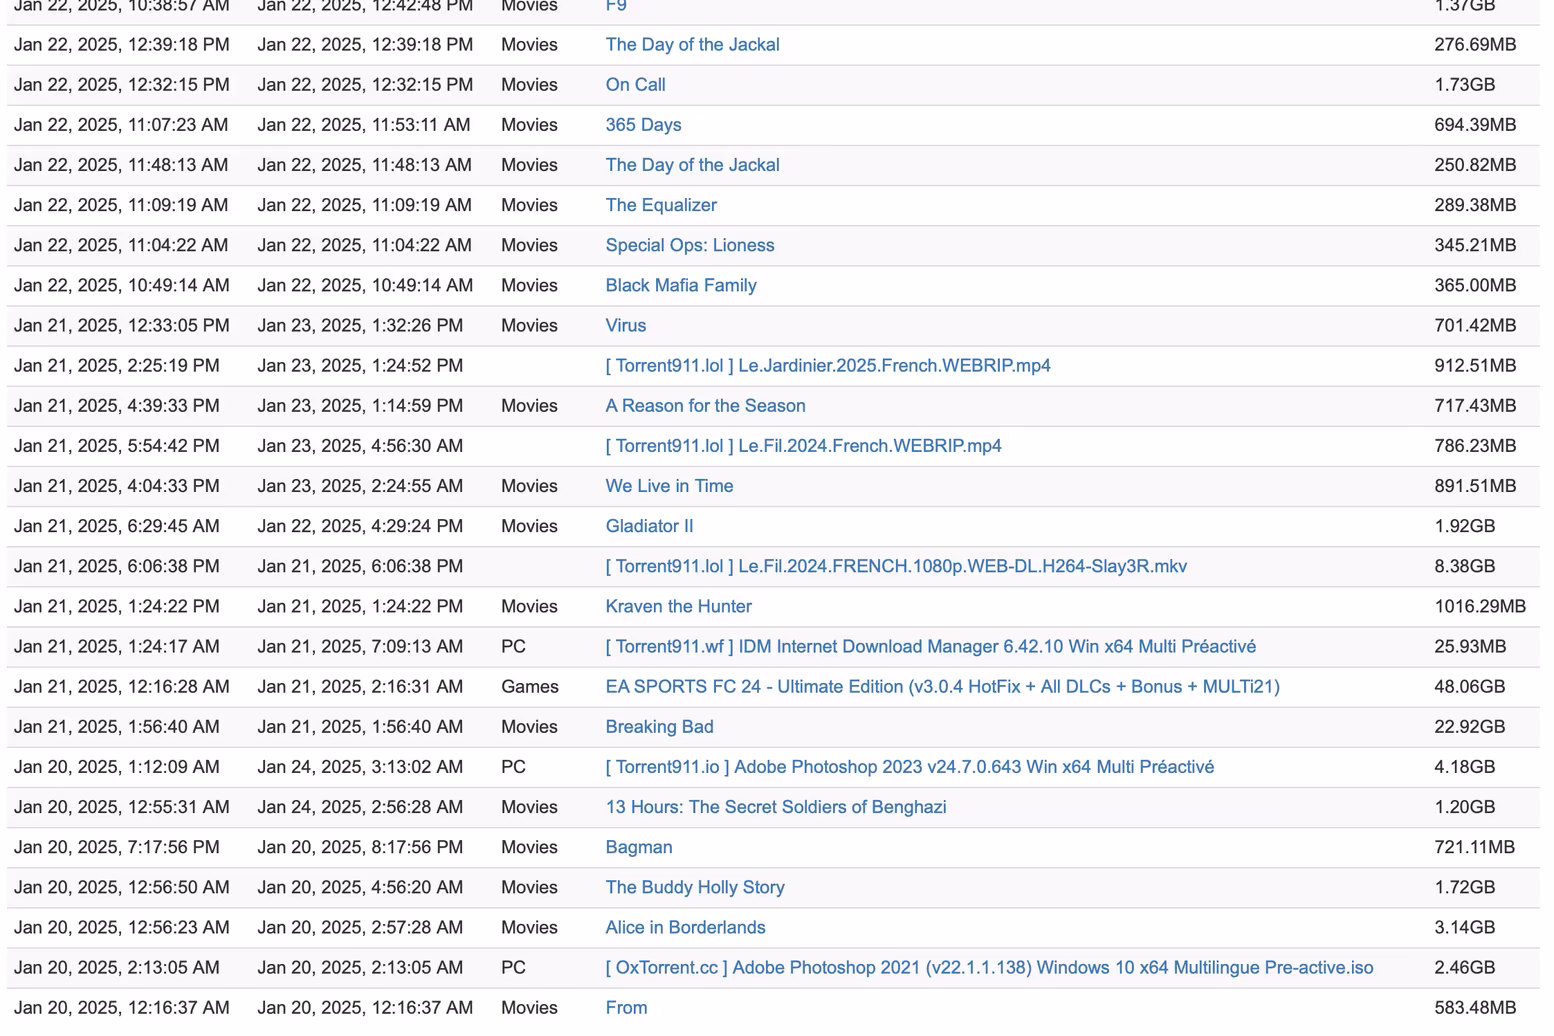This screenshot has height=1036, width=1554.
Task: Open Le.Fil.2024.FRENCH.1080p.WEB-DL mkv link
Action: (x=896, y=566)
